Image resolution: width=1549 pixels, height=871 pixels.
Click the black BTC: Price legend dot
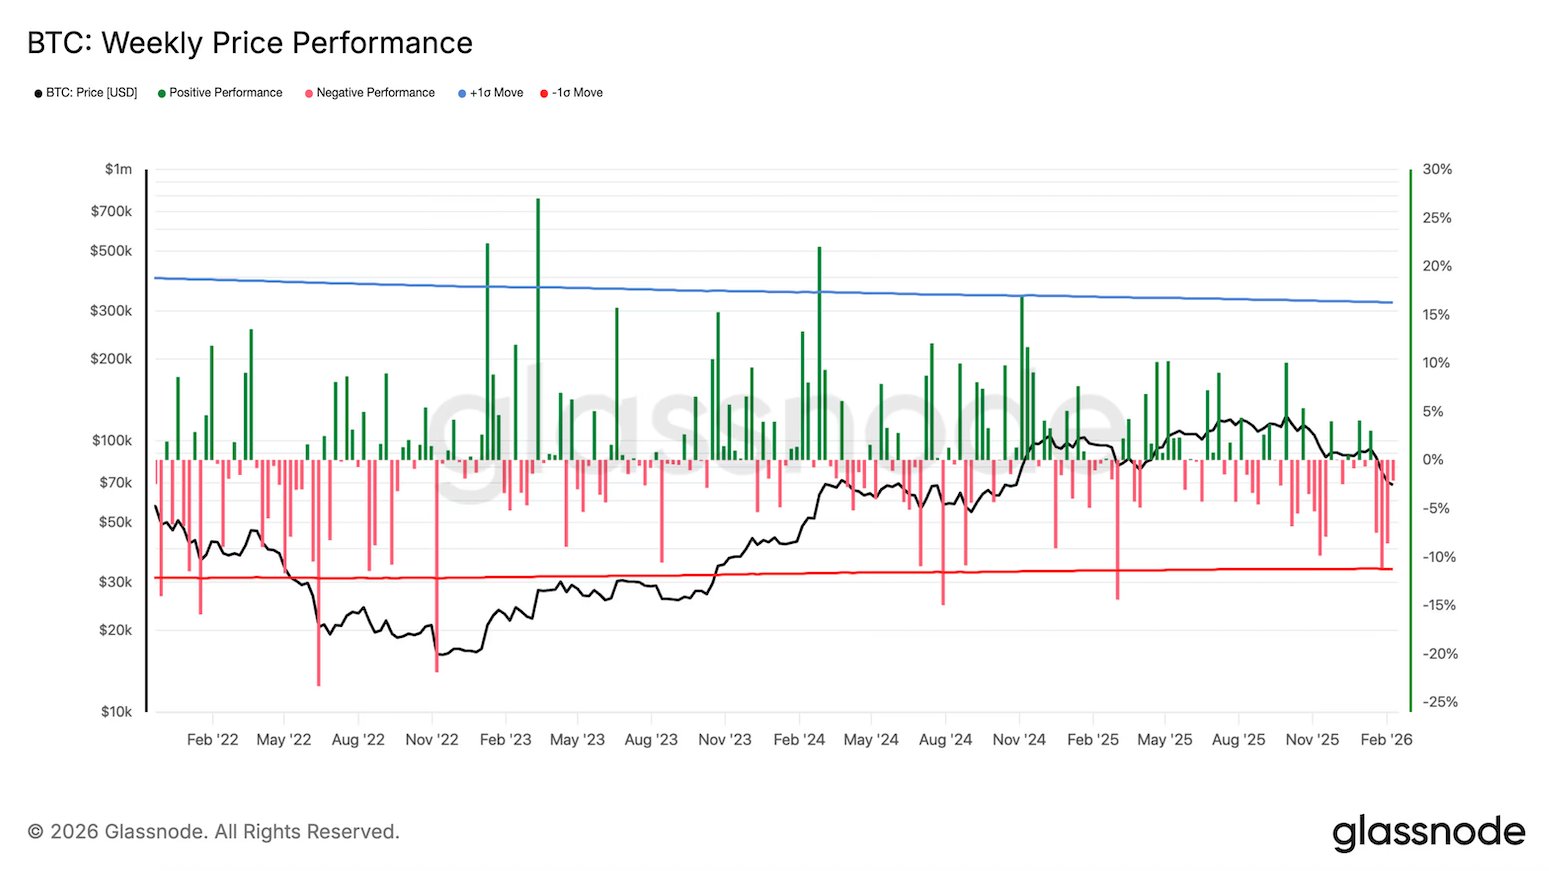pyautogui.click(x=38, y=93)
